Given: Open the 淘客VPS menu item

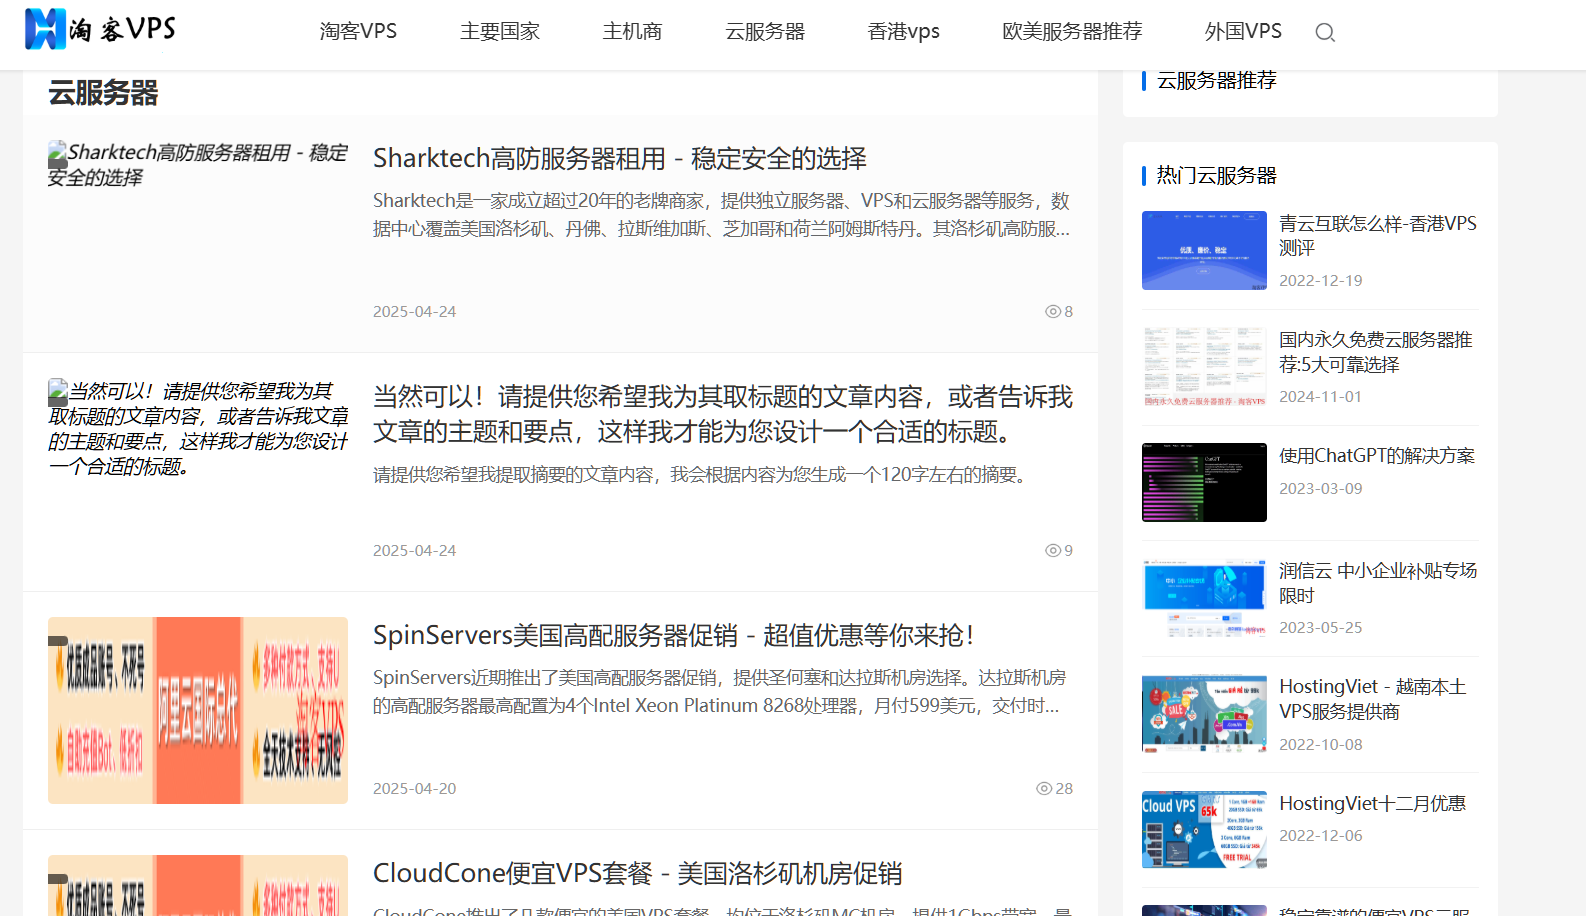Looking at the screenshot, I should click(358, 31).
